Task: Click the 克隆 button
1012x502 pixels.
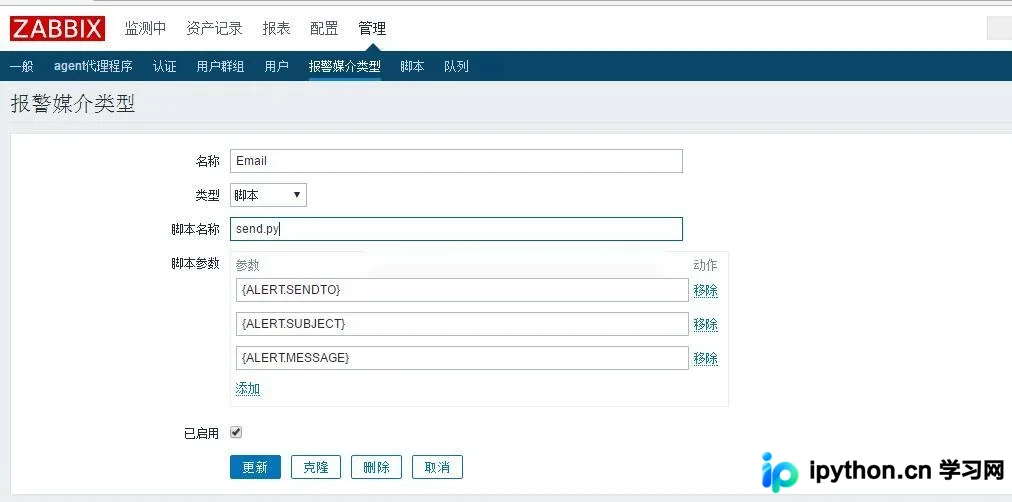Action: click(x=316, y=467)
